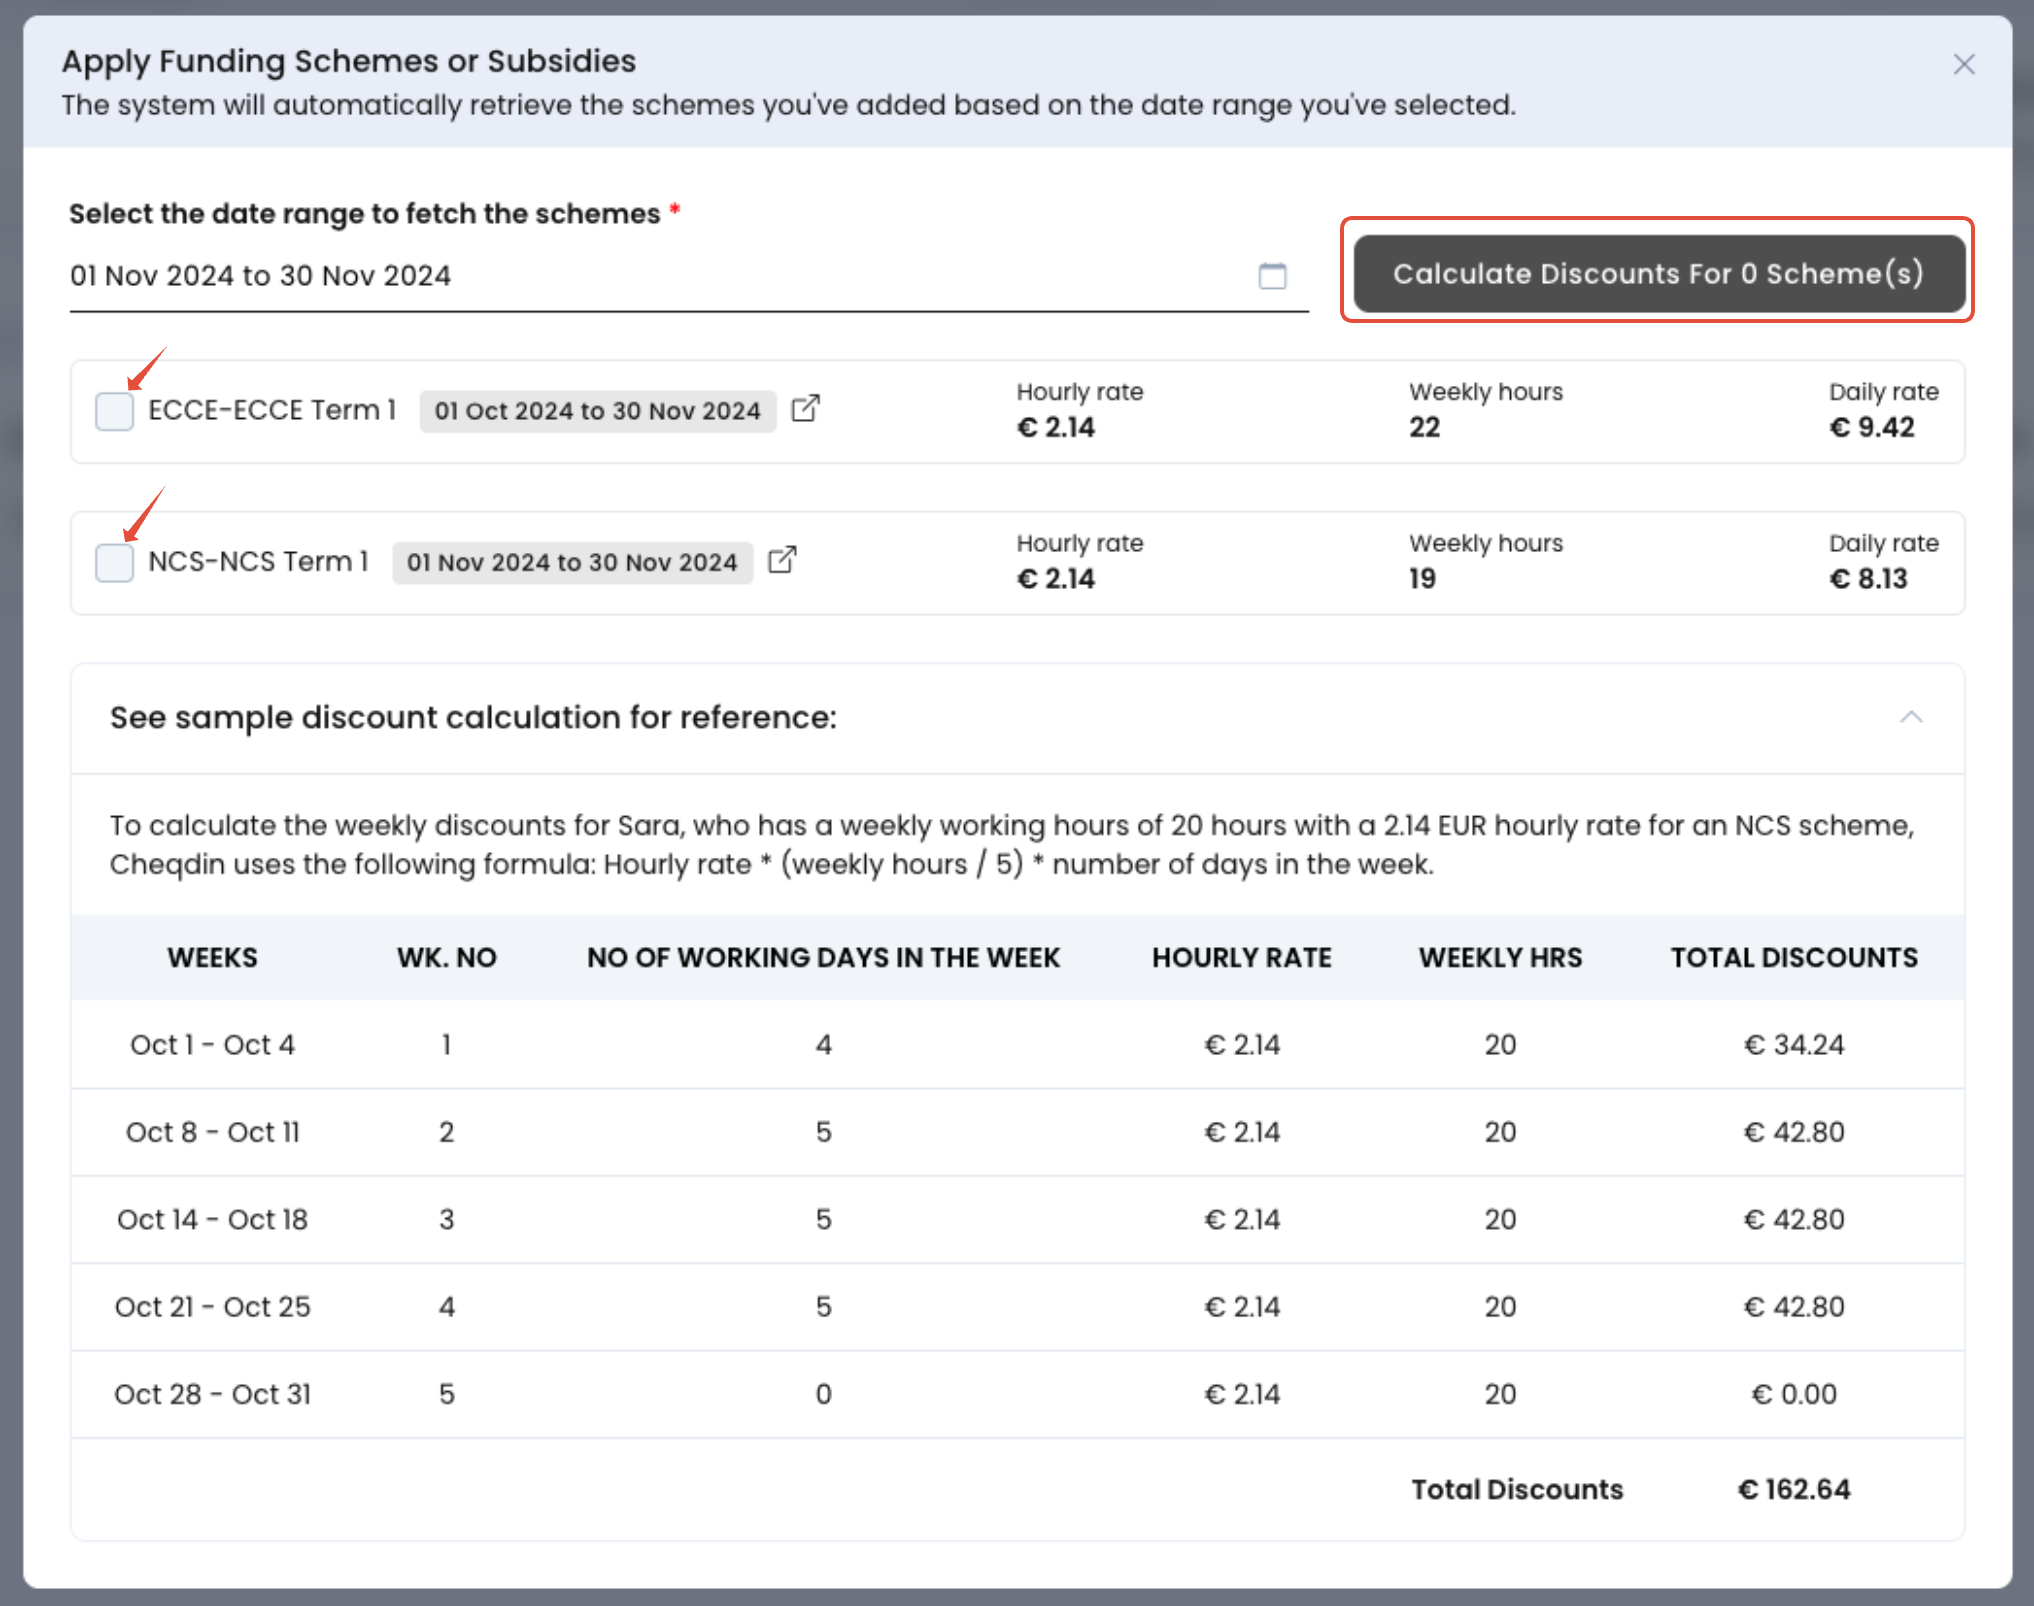2034x1606 pixels.
Task: Select the ECCE-ECCE Term 1 scheme label
Action: 272,410
